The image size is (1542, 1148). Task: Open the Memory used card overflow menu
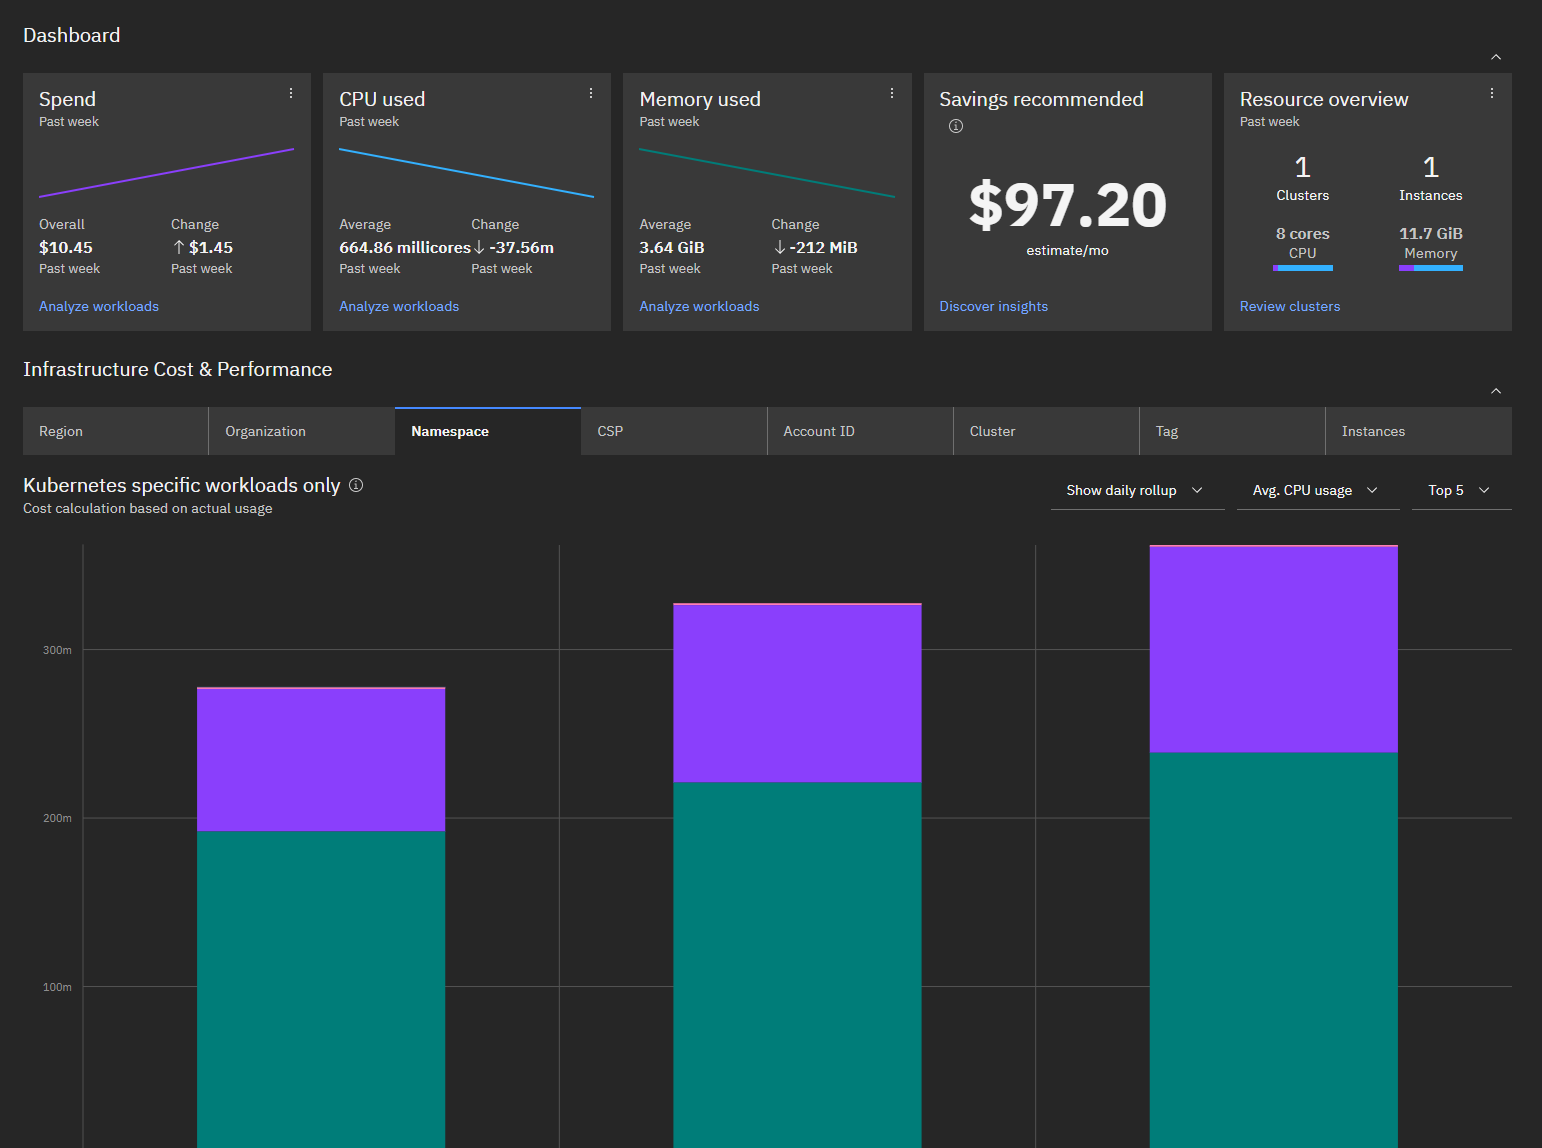pos(892,93)
